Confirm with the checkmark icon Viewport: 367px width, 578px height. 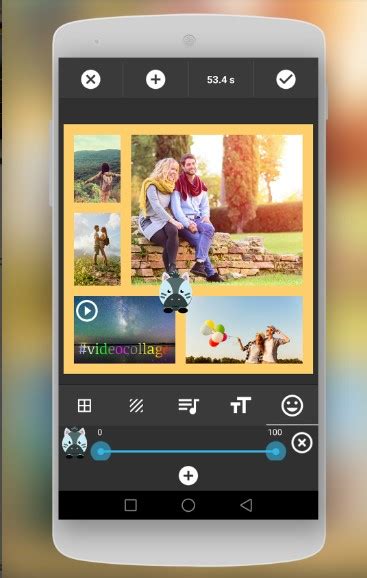point(286,79)
